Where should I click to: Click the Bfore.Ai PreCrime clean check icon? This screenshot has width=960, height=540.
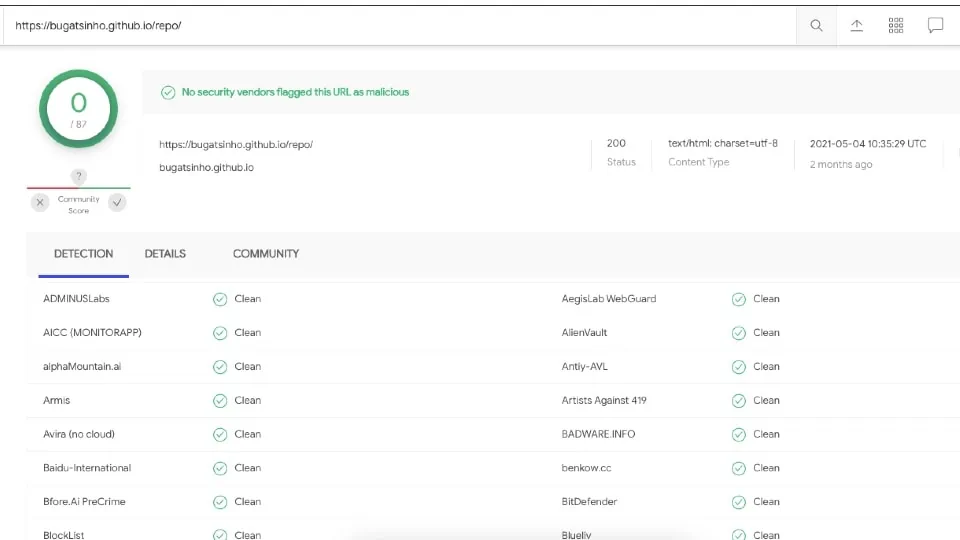[220, 501]
